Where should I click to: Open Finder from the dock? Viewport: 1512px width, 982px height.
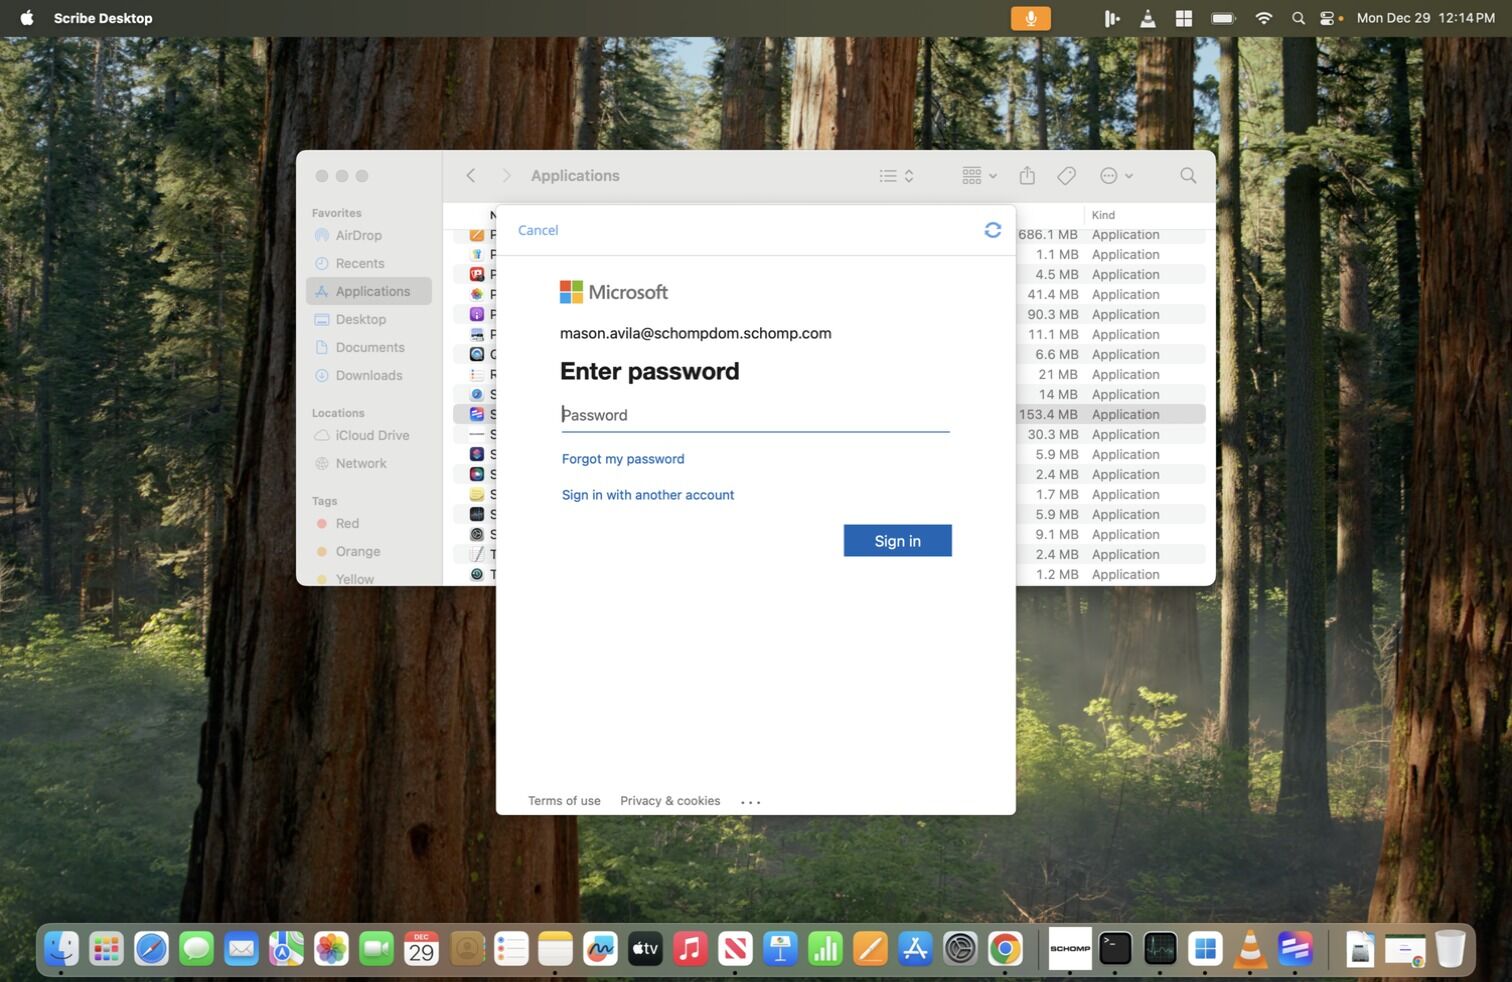click(61, 948)
